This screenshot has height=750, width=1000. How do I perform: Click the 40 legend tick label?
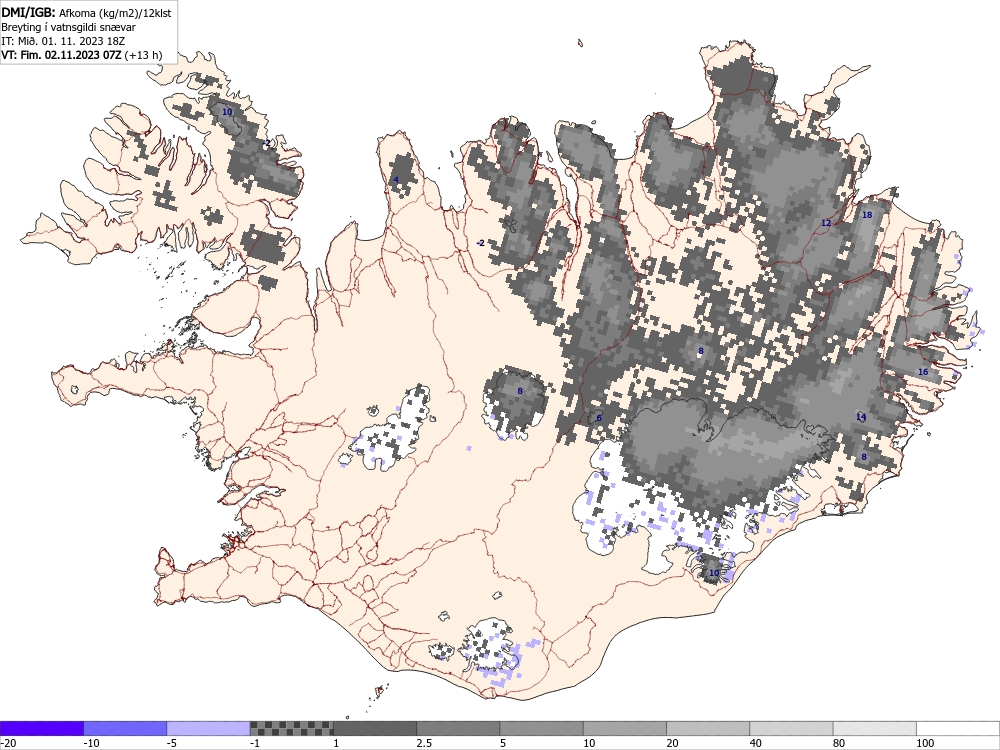click(x=756, y=743)
